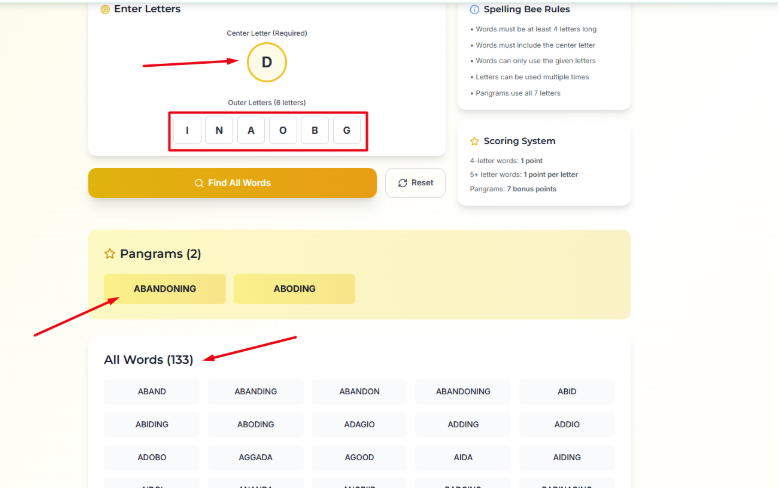Screen dimensions: 779x488
Task: Click the AIDA word tile
Action: (463, 457)
